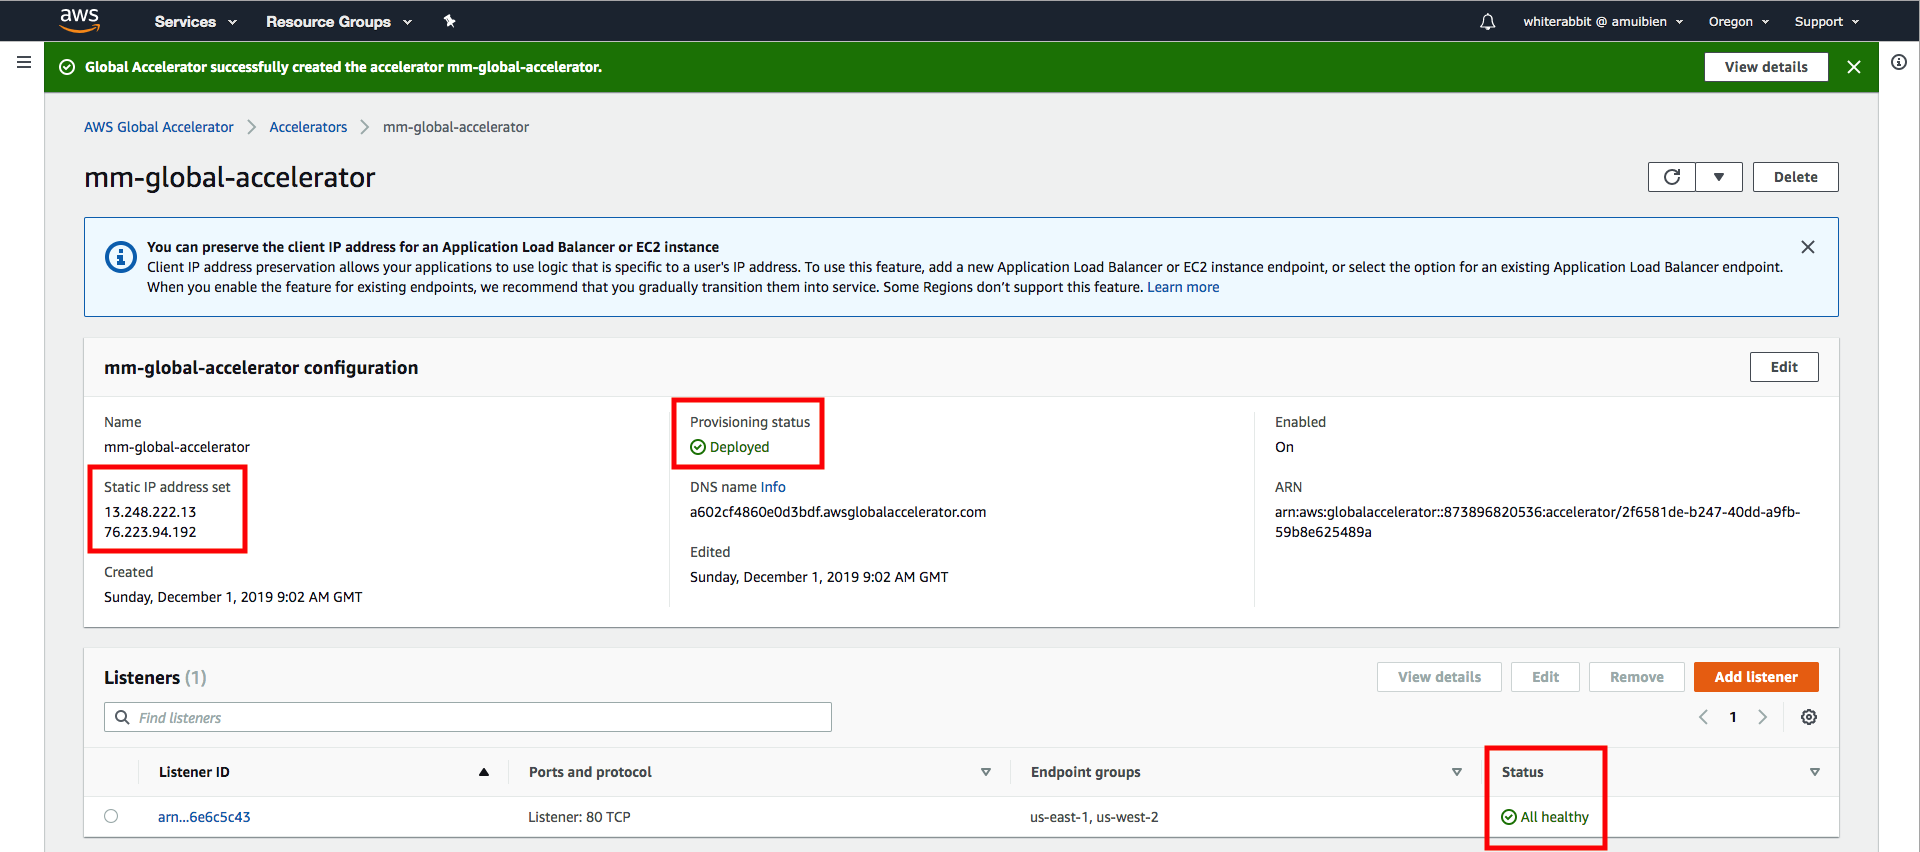Remove the selected listener
1920x852 pixels.
1636,677
